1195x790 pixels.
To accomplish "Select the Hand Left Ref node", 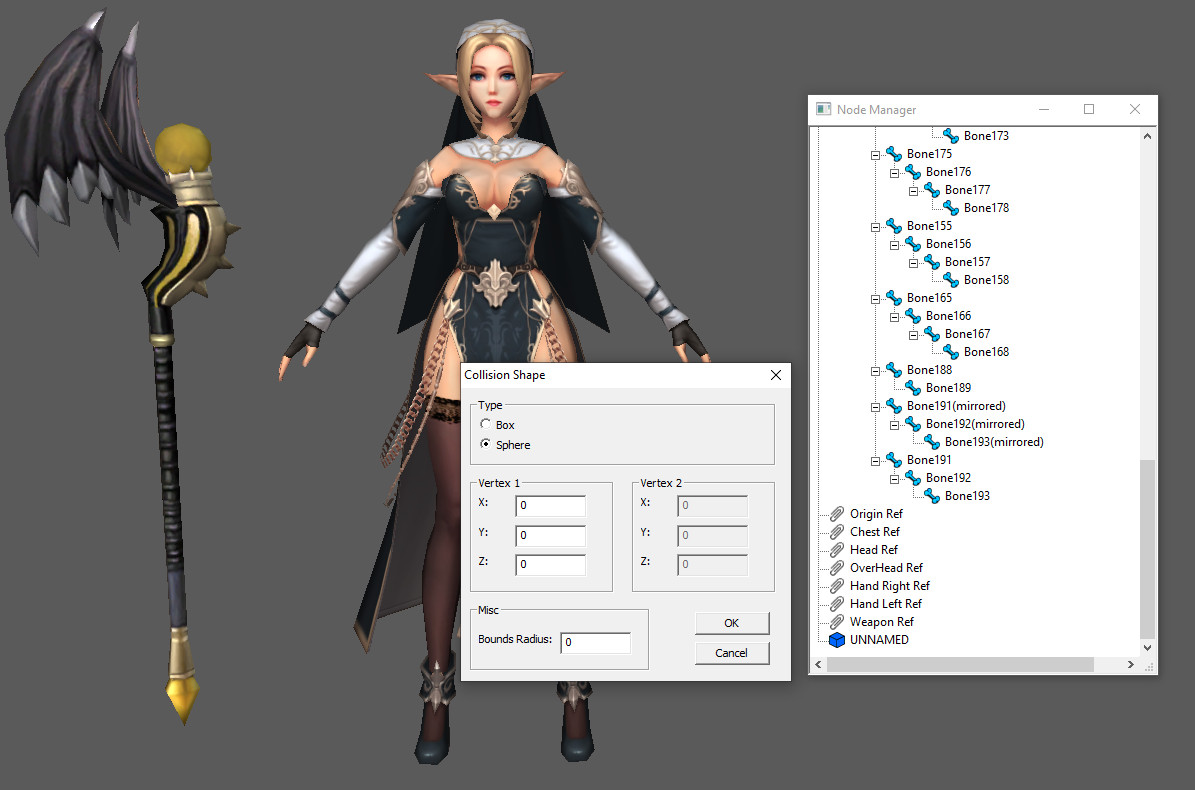I will (886, 604).
